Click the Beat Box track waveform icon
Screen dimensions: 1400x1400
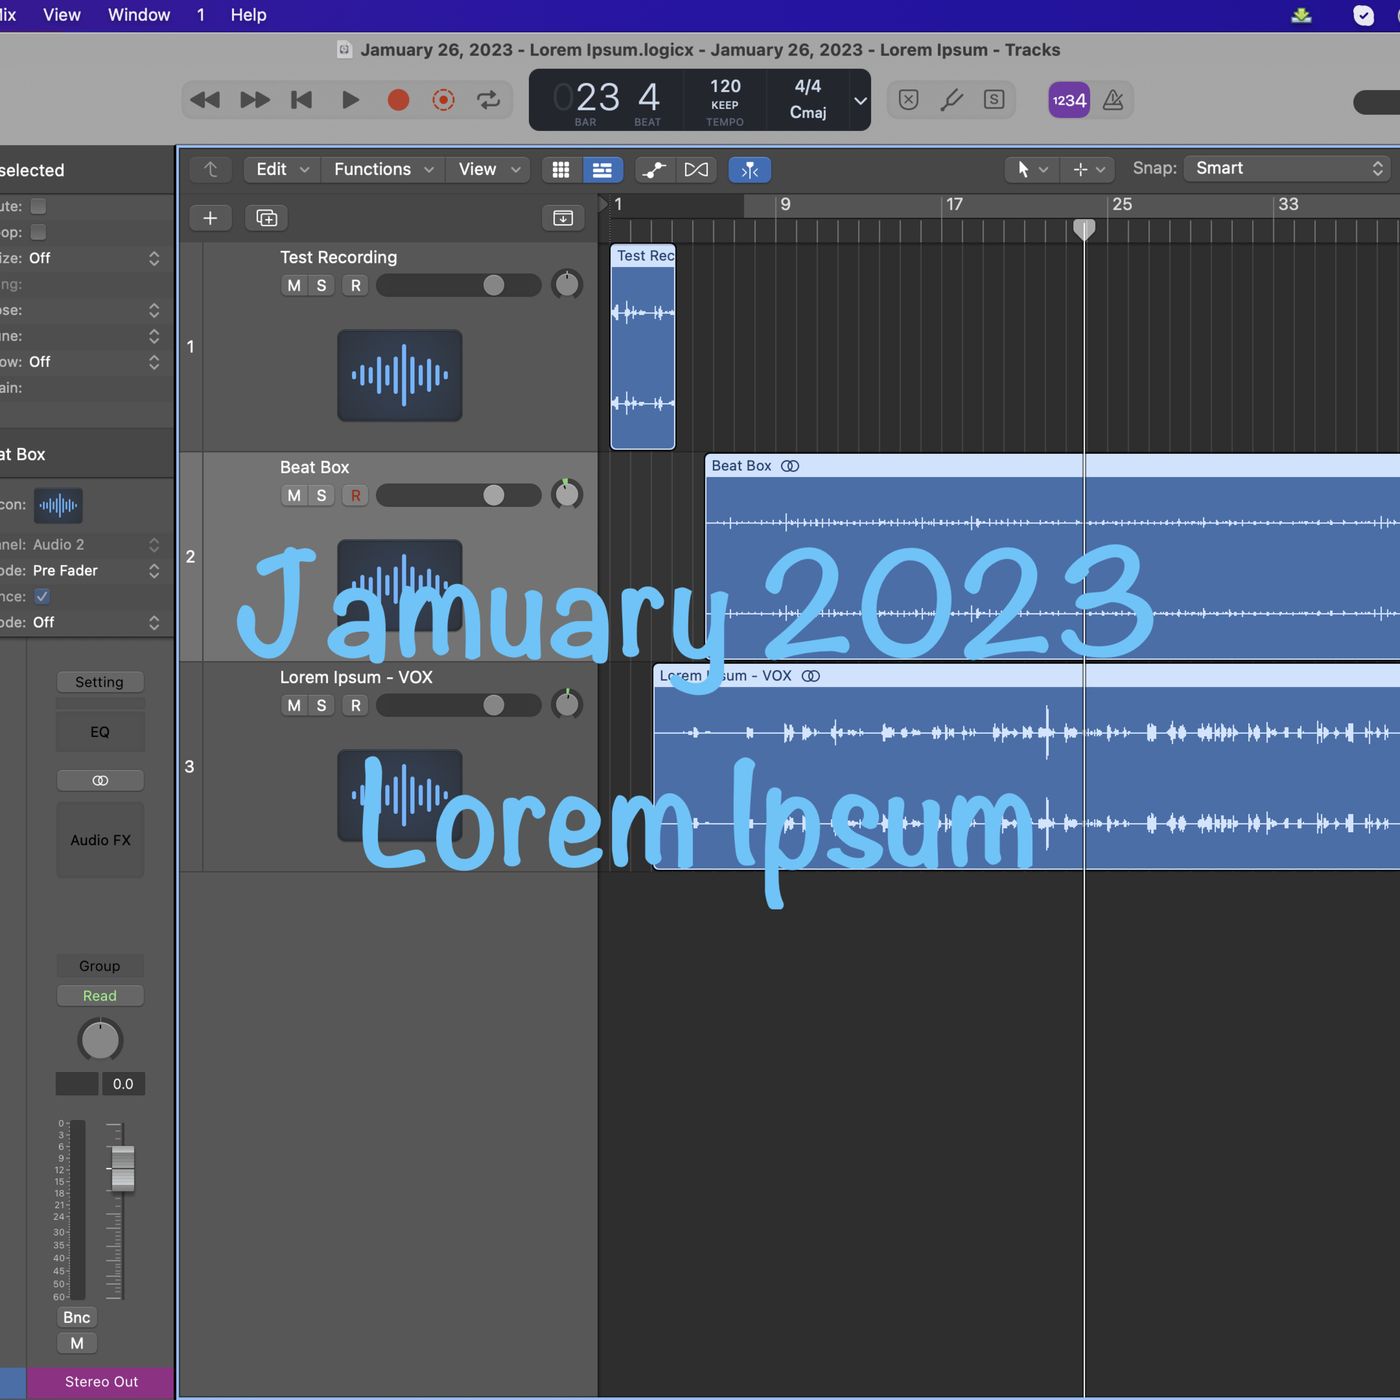click(400, 585)
